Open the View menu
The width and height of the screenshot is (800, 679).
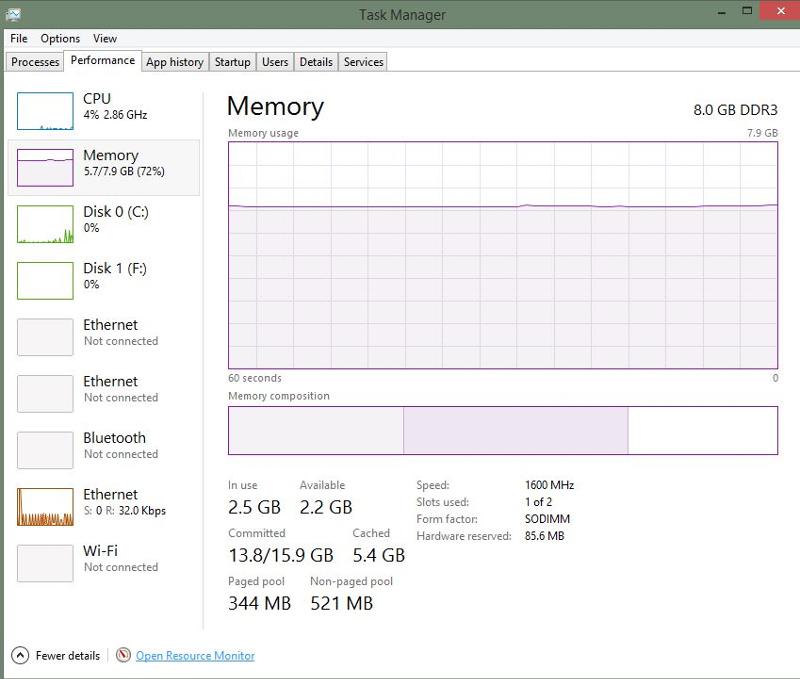pyautogui.click(x=105, y=38)
